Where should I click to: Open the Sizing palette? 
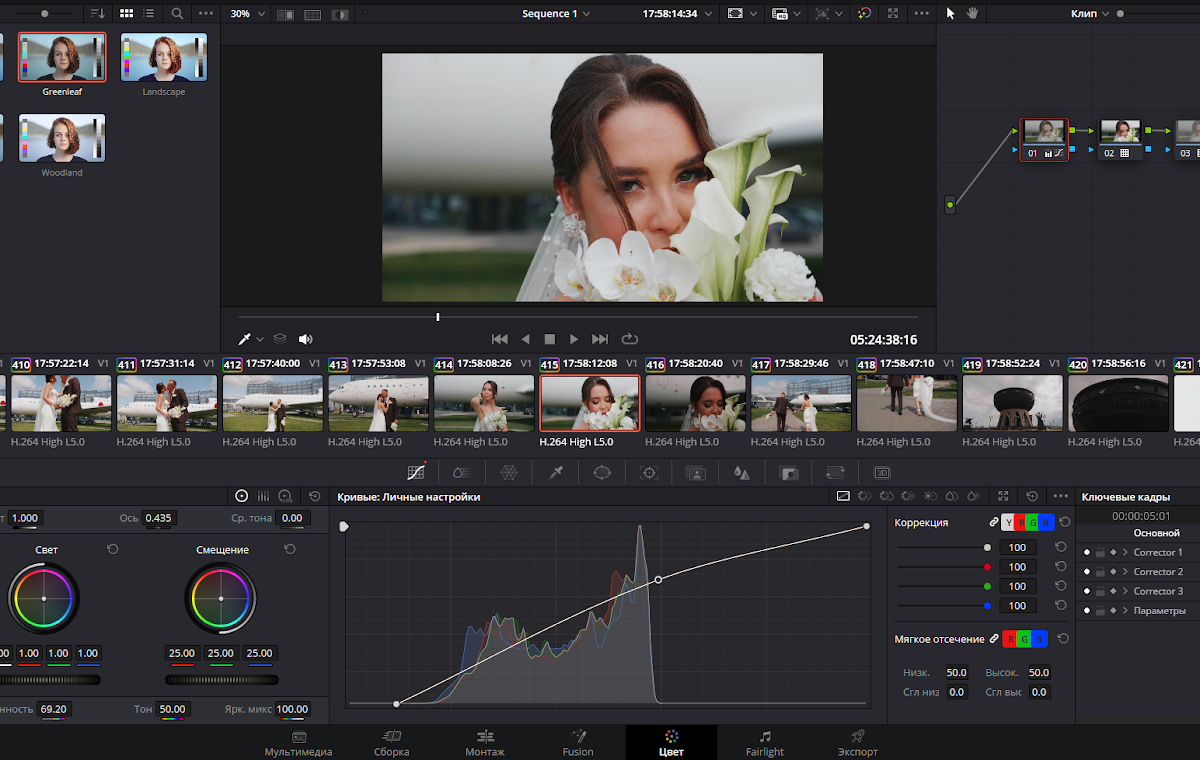pos(835,472)
